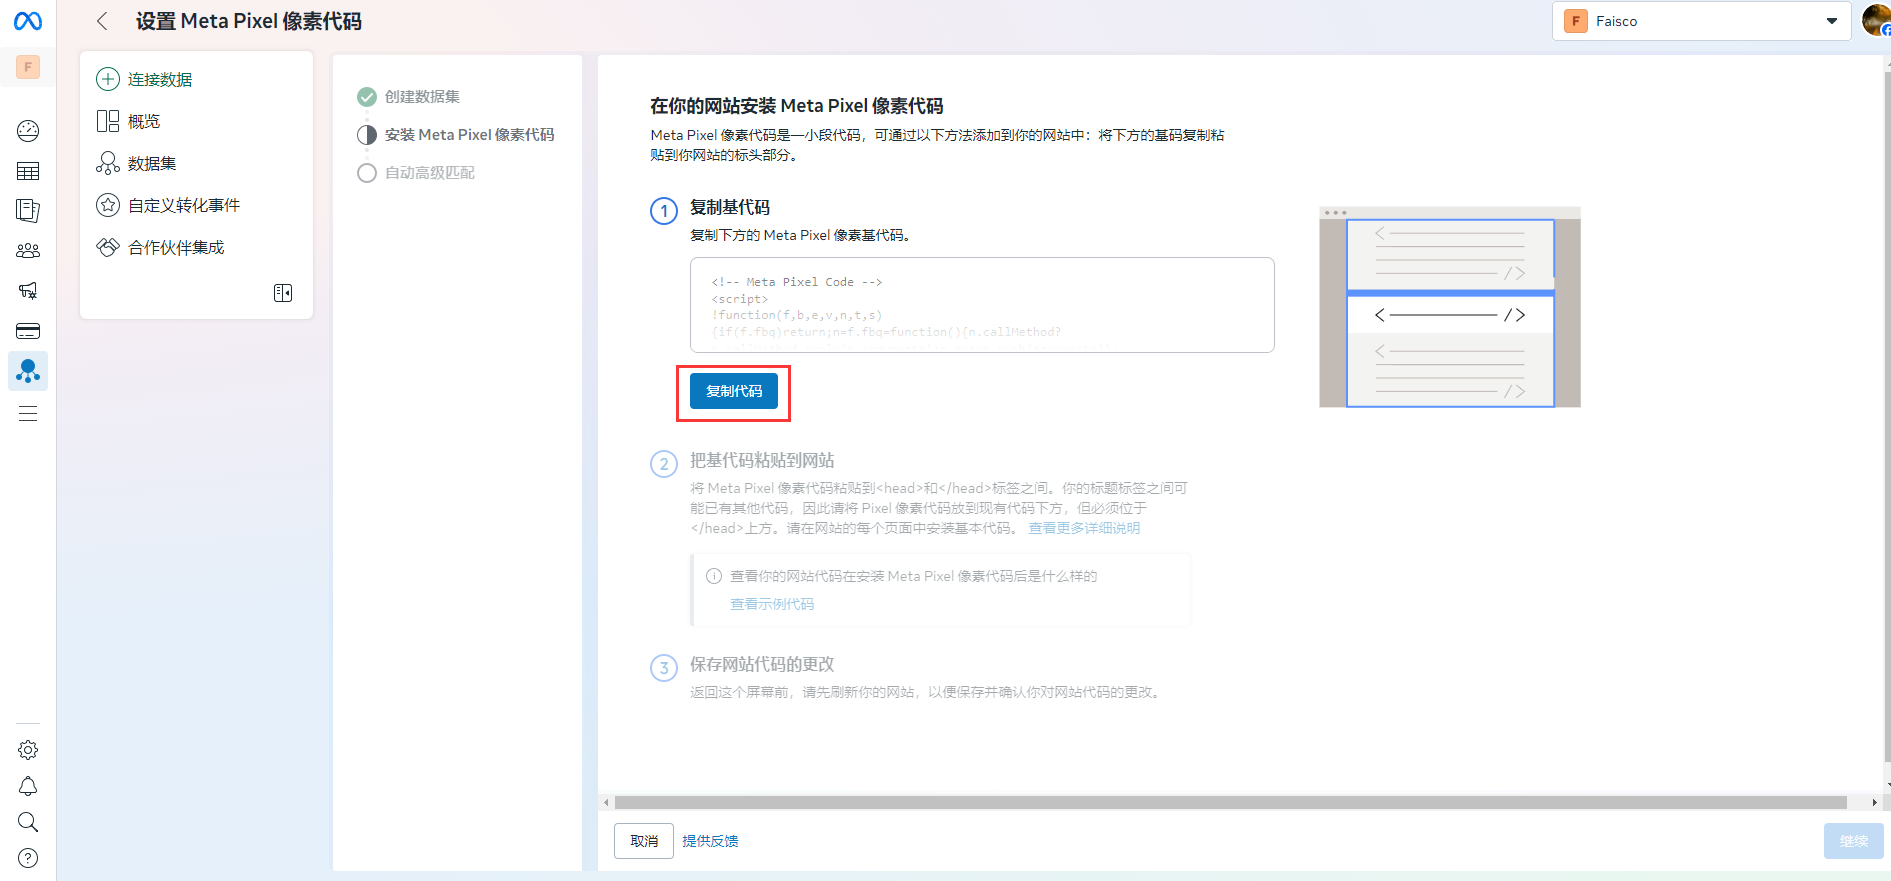Image resolution: width=1891 pixels, height=881 pixels.
Task: Select the 自动高级匹配 step
Action: click(416, 172)
